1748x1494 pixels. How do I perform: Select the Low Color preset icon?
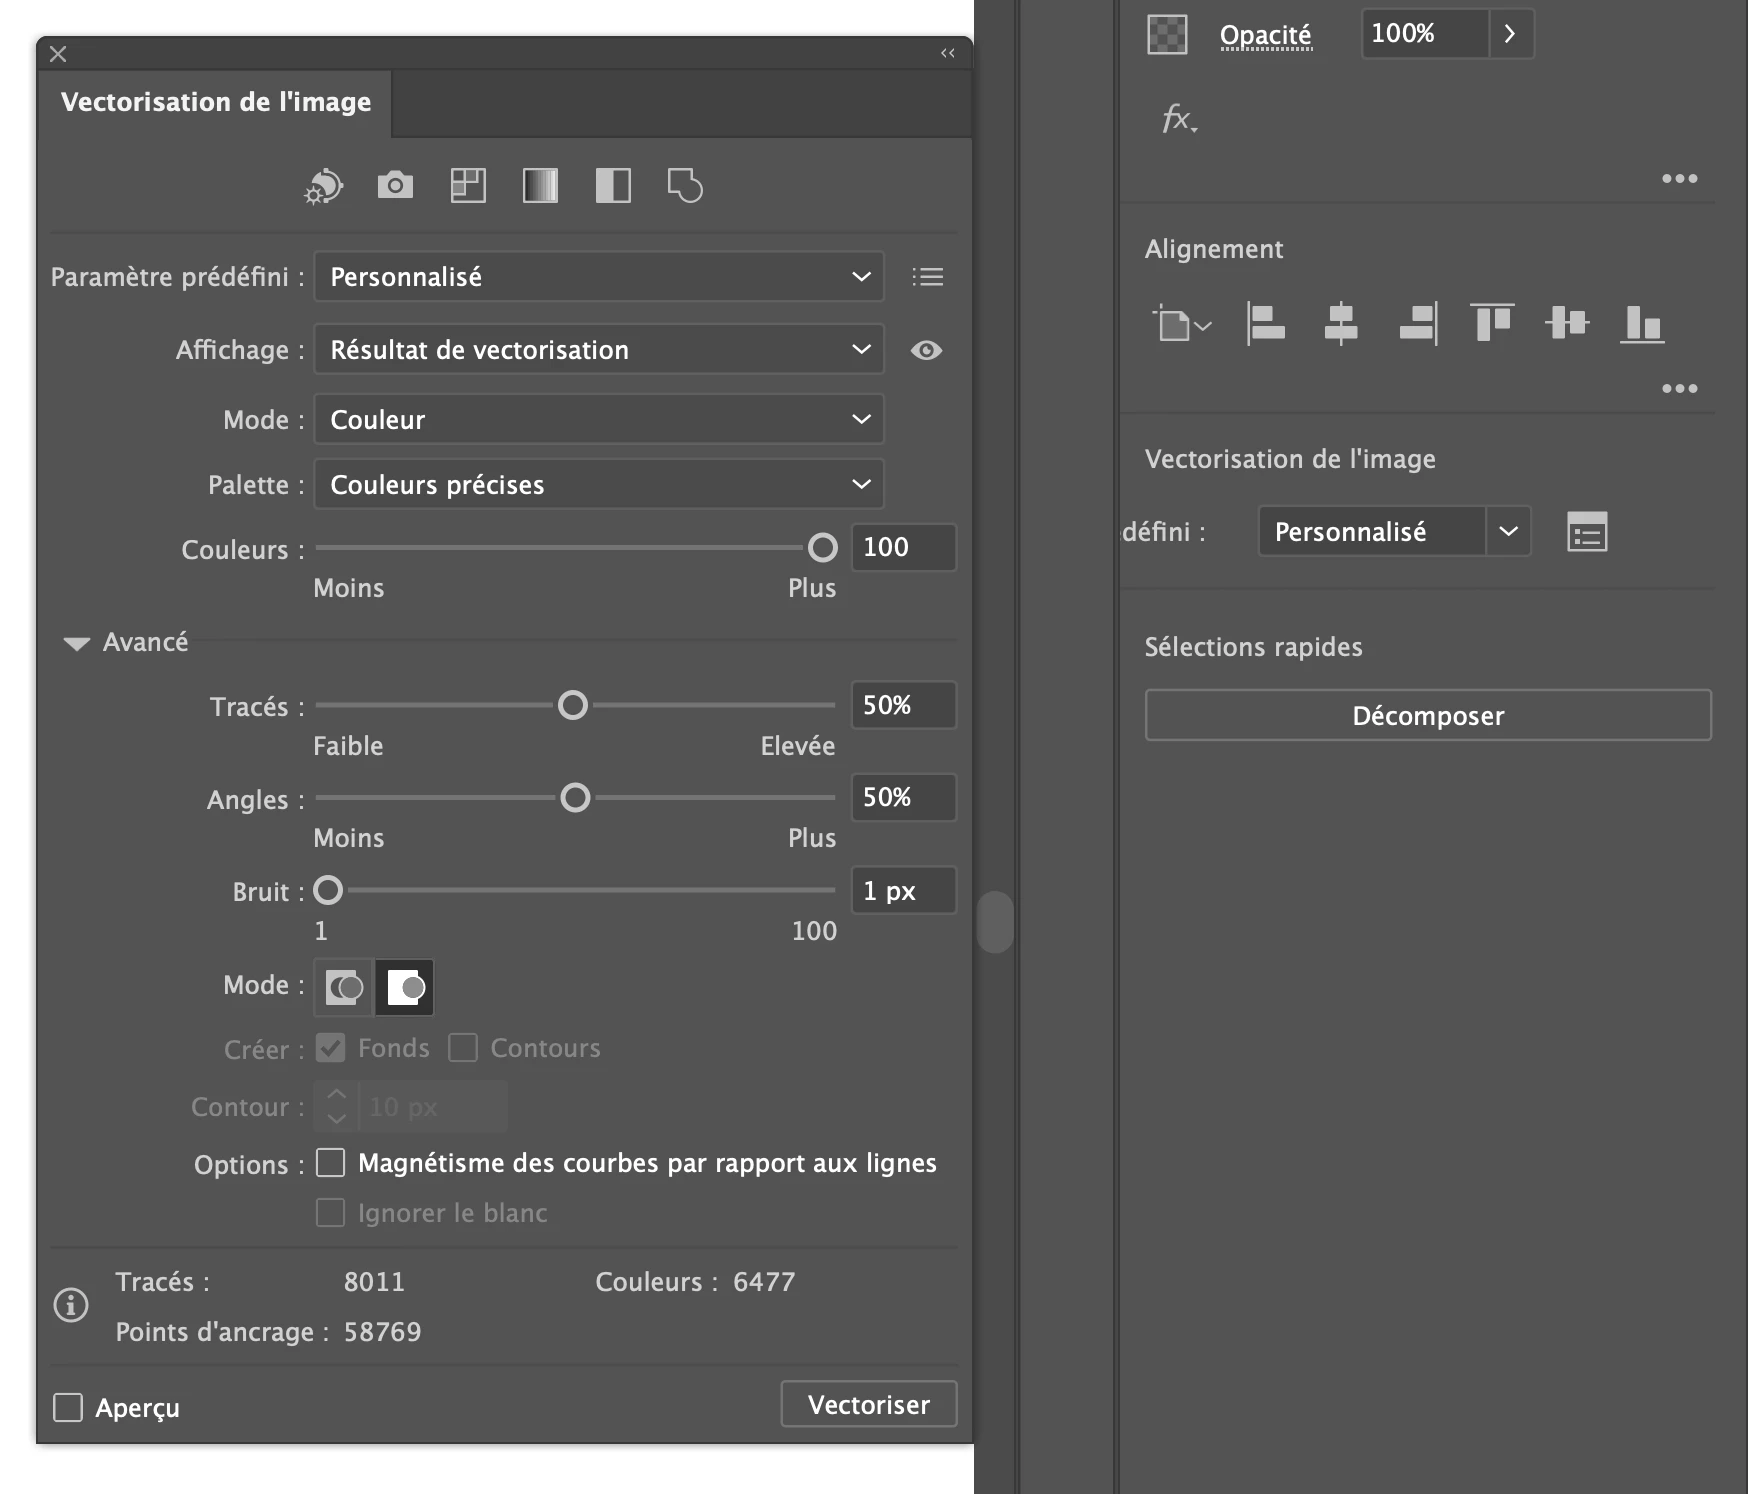[468, 185]
